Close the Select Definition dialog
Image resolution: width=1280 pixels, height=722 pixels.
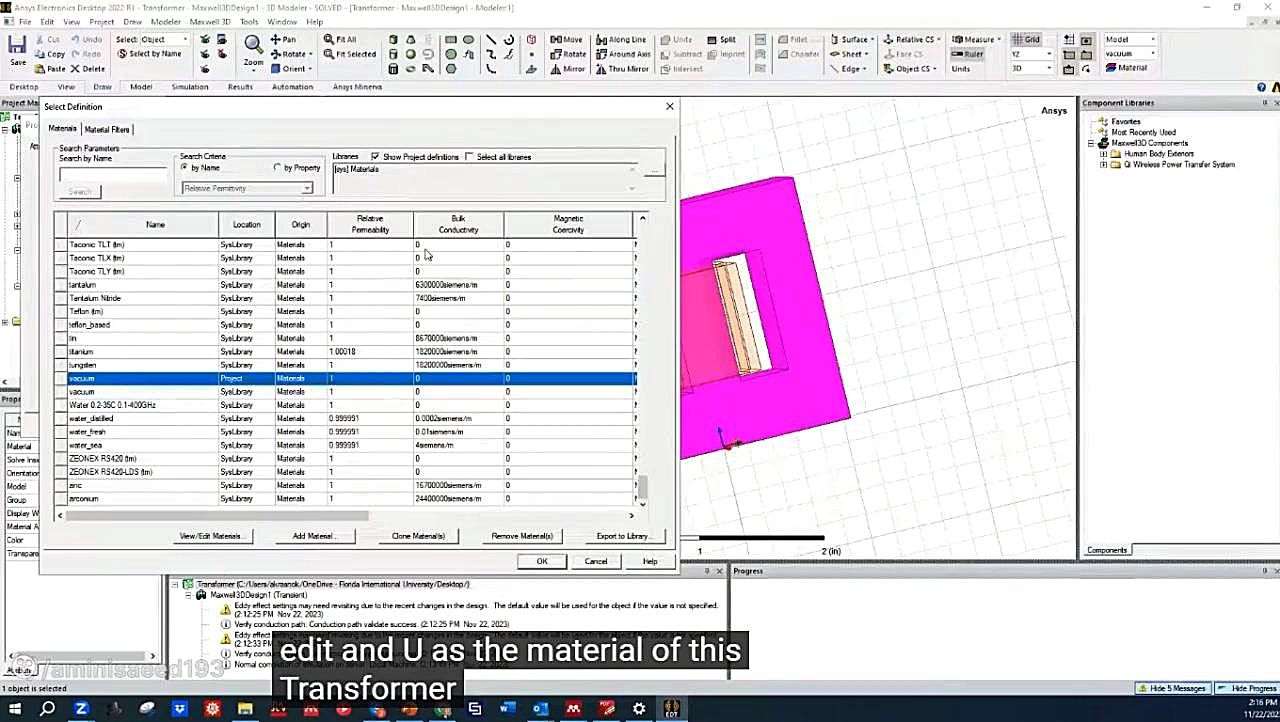coord(669,106)
